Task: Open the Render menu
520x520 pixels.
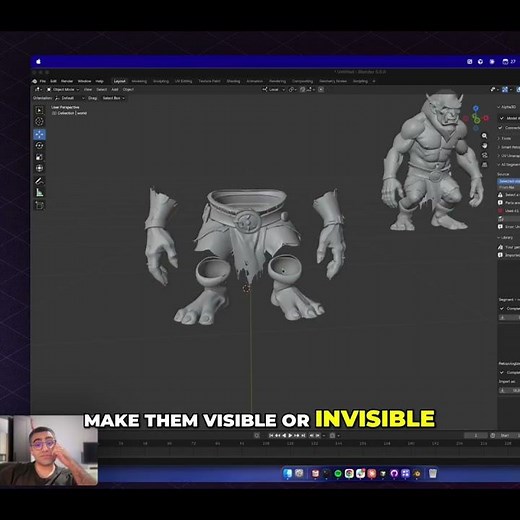Action: pos(67,81)
